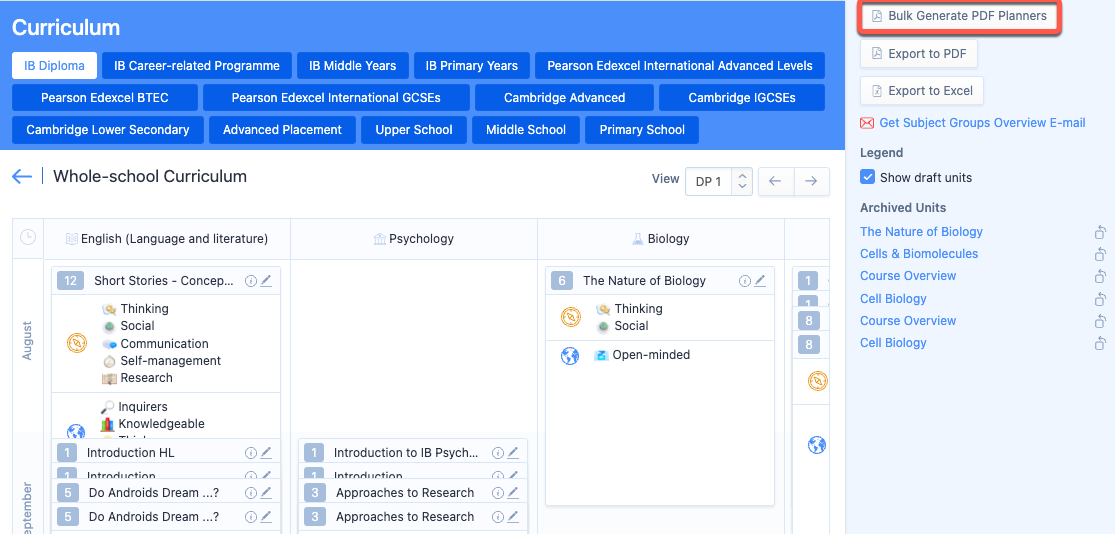Image resolution: width=1115 pixels, height=534 pixels.
Task: Open Pearson Edexcel BTEC tab
Action: pyautogui.click(x=105, y=97)
